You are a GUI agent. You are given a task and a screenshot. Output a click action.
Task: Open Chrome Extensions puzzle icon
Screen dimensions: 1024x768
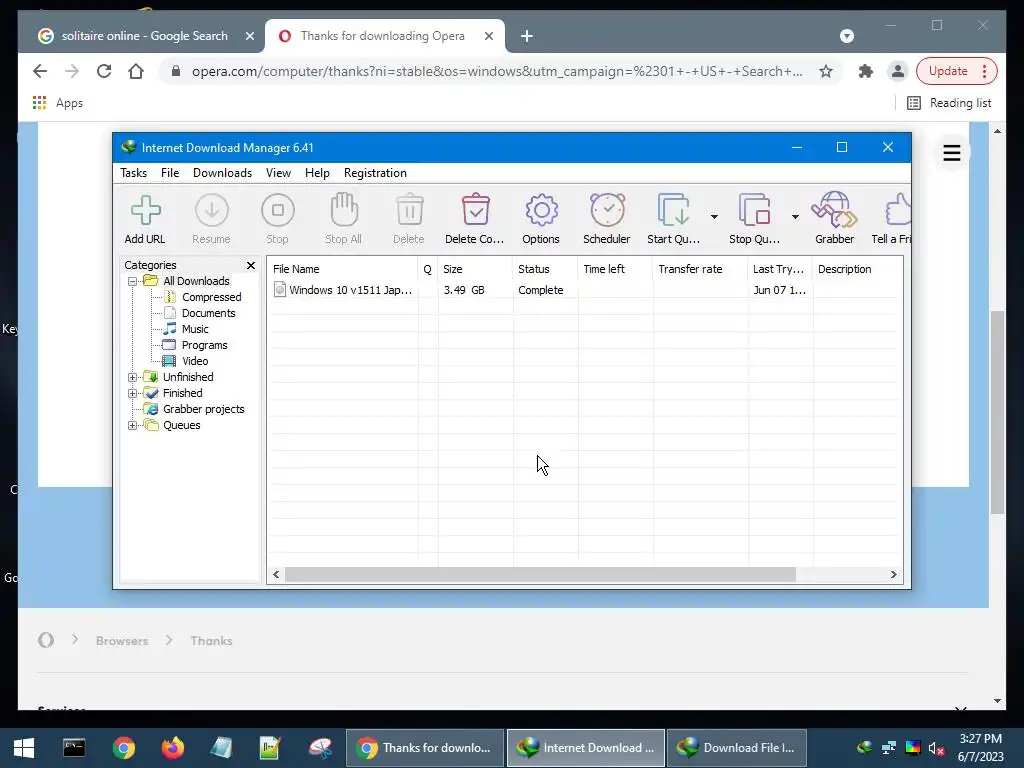point(865,71)
